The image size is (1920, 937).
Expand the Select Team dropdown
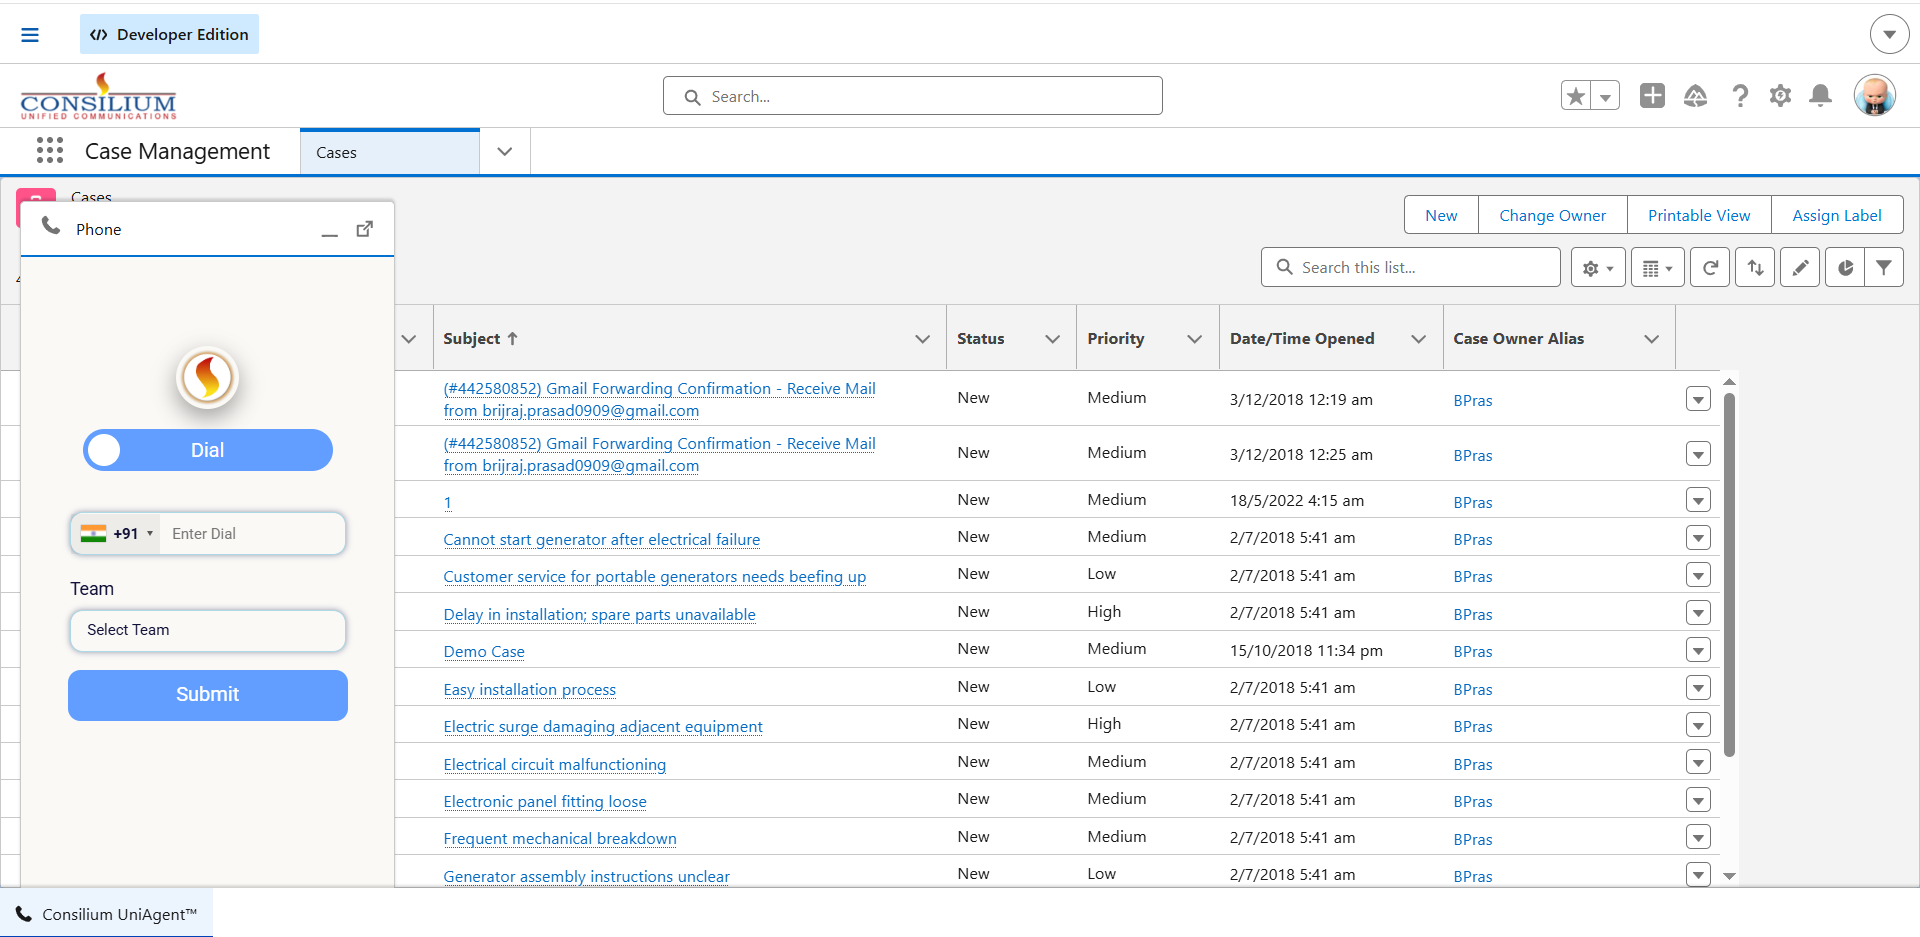pos(207,630)
